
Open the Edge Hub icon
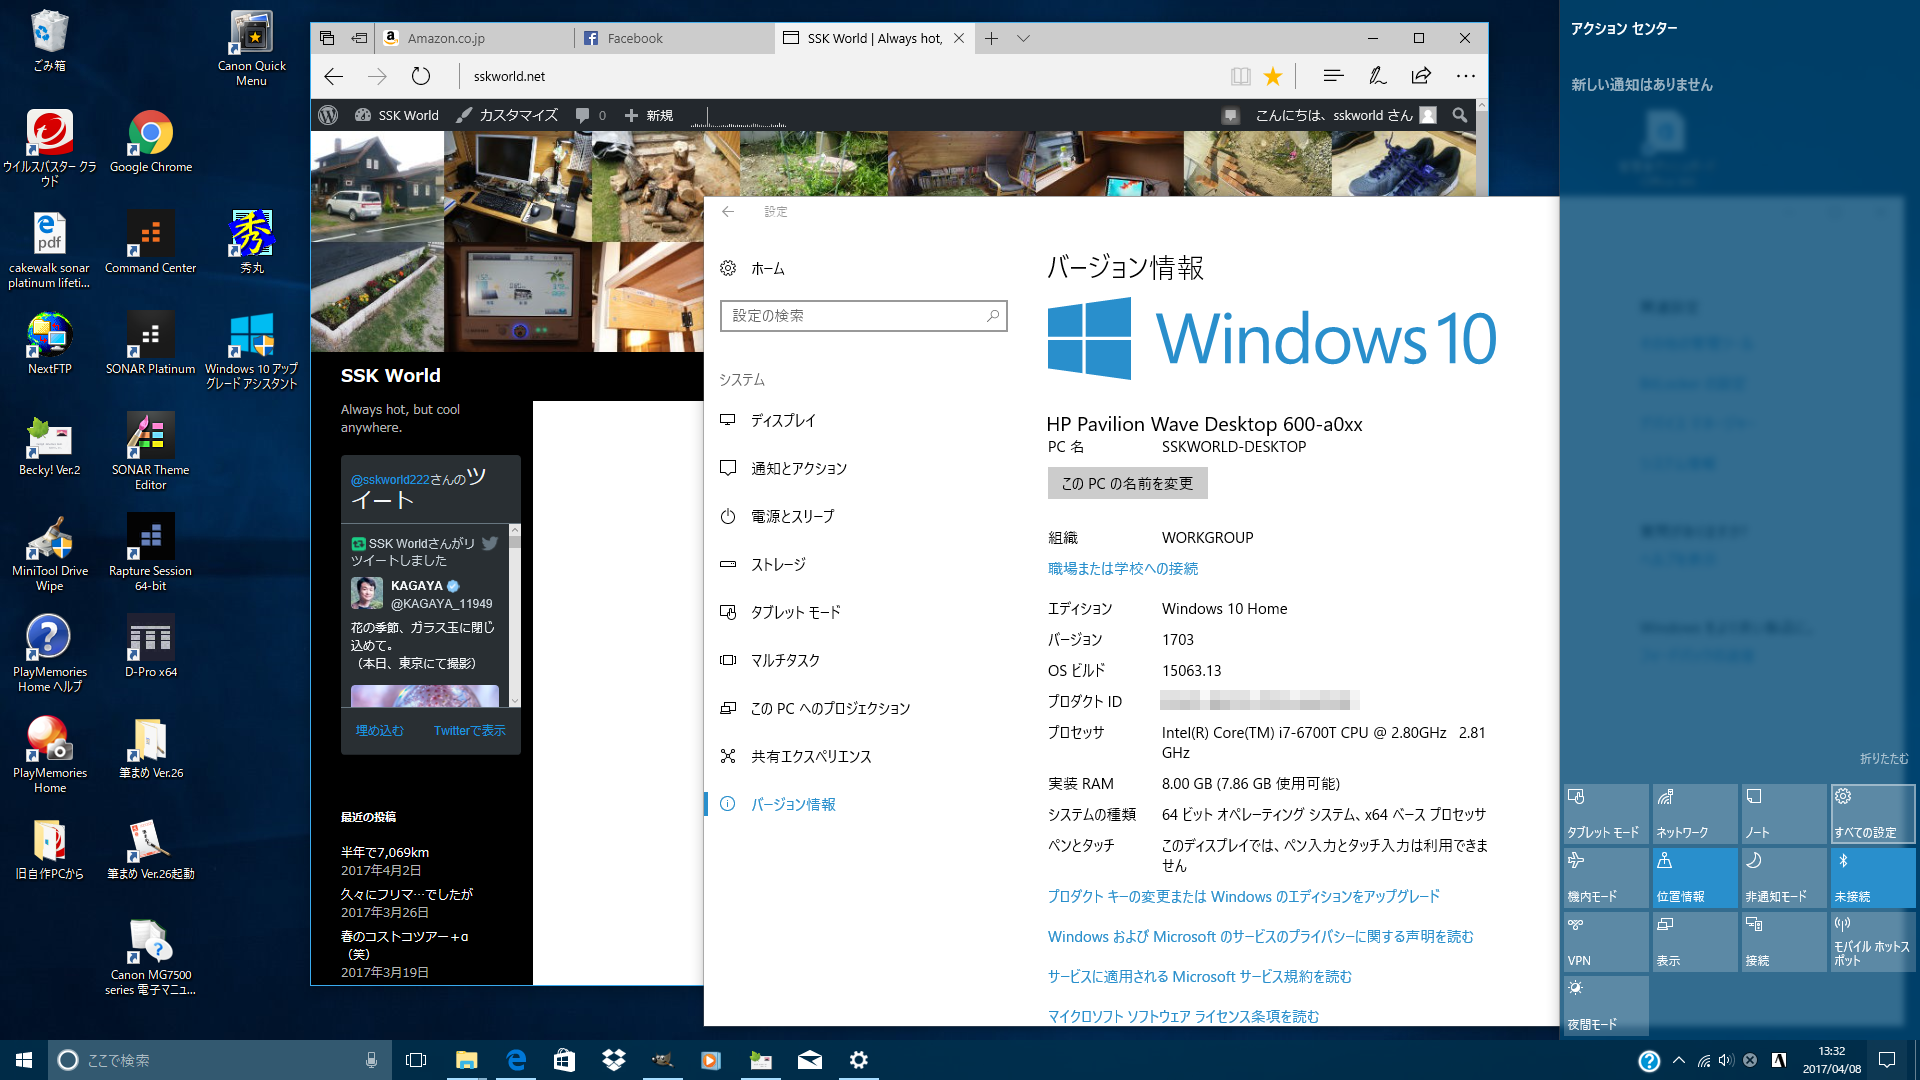[x=1333, y=76]
